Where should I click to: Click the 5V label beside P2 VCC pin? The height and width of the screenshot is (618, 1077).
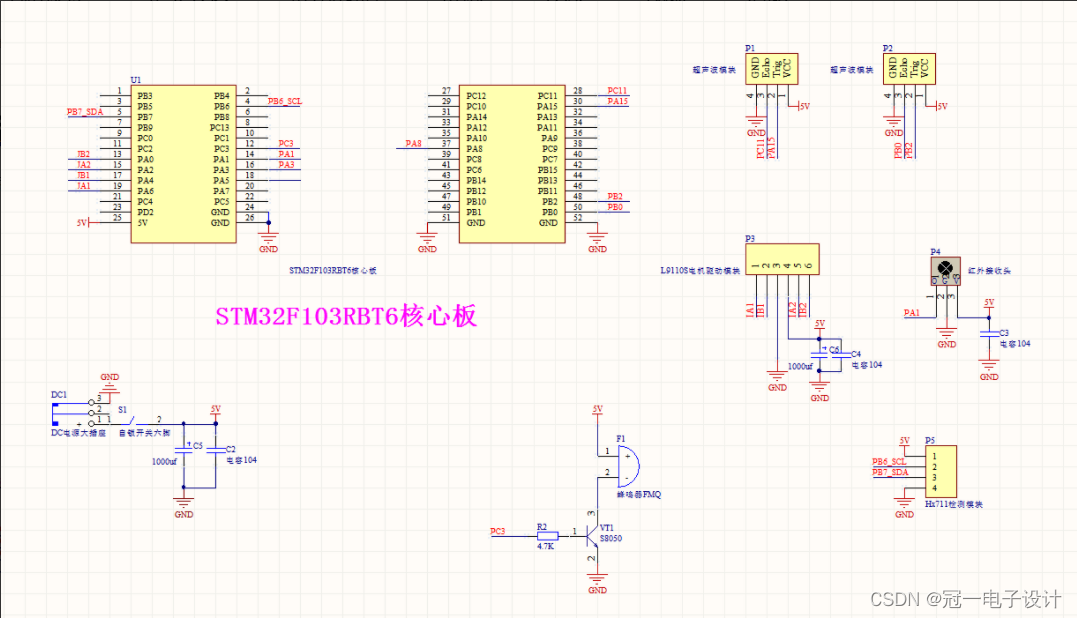tap(942, 106)
